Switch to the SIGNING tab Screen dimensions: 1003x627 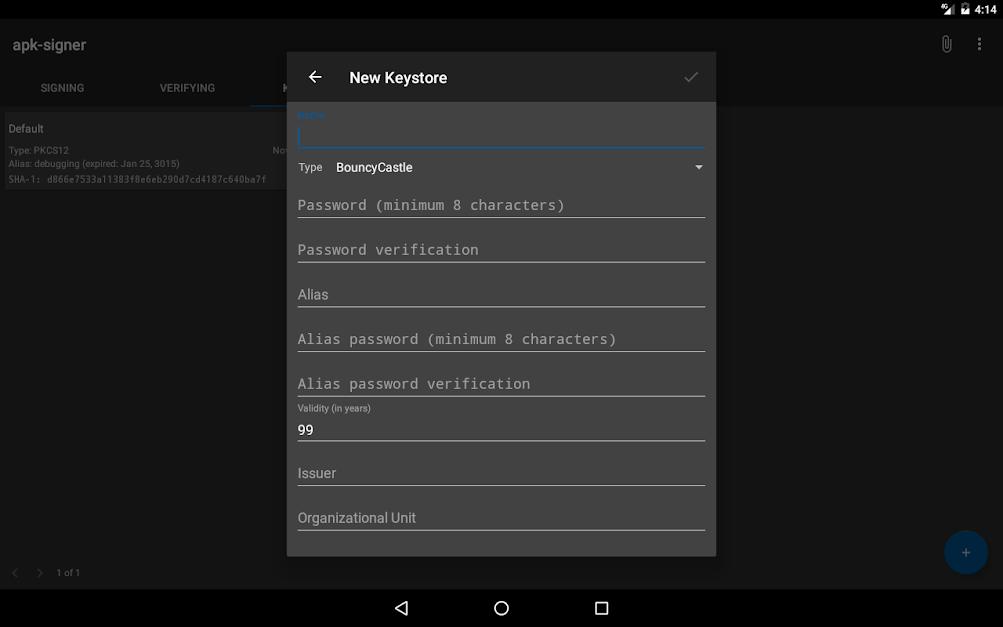(62, 88)
